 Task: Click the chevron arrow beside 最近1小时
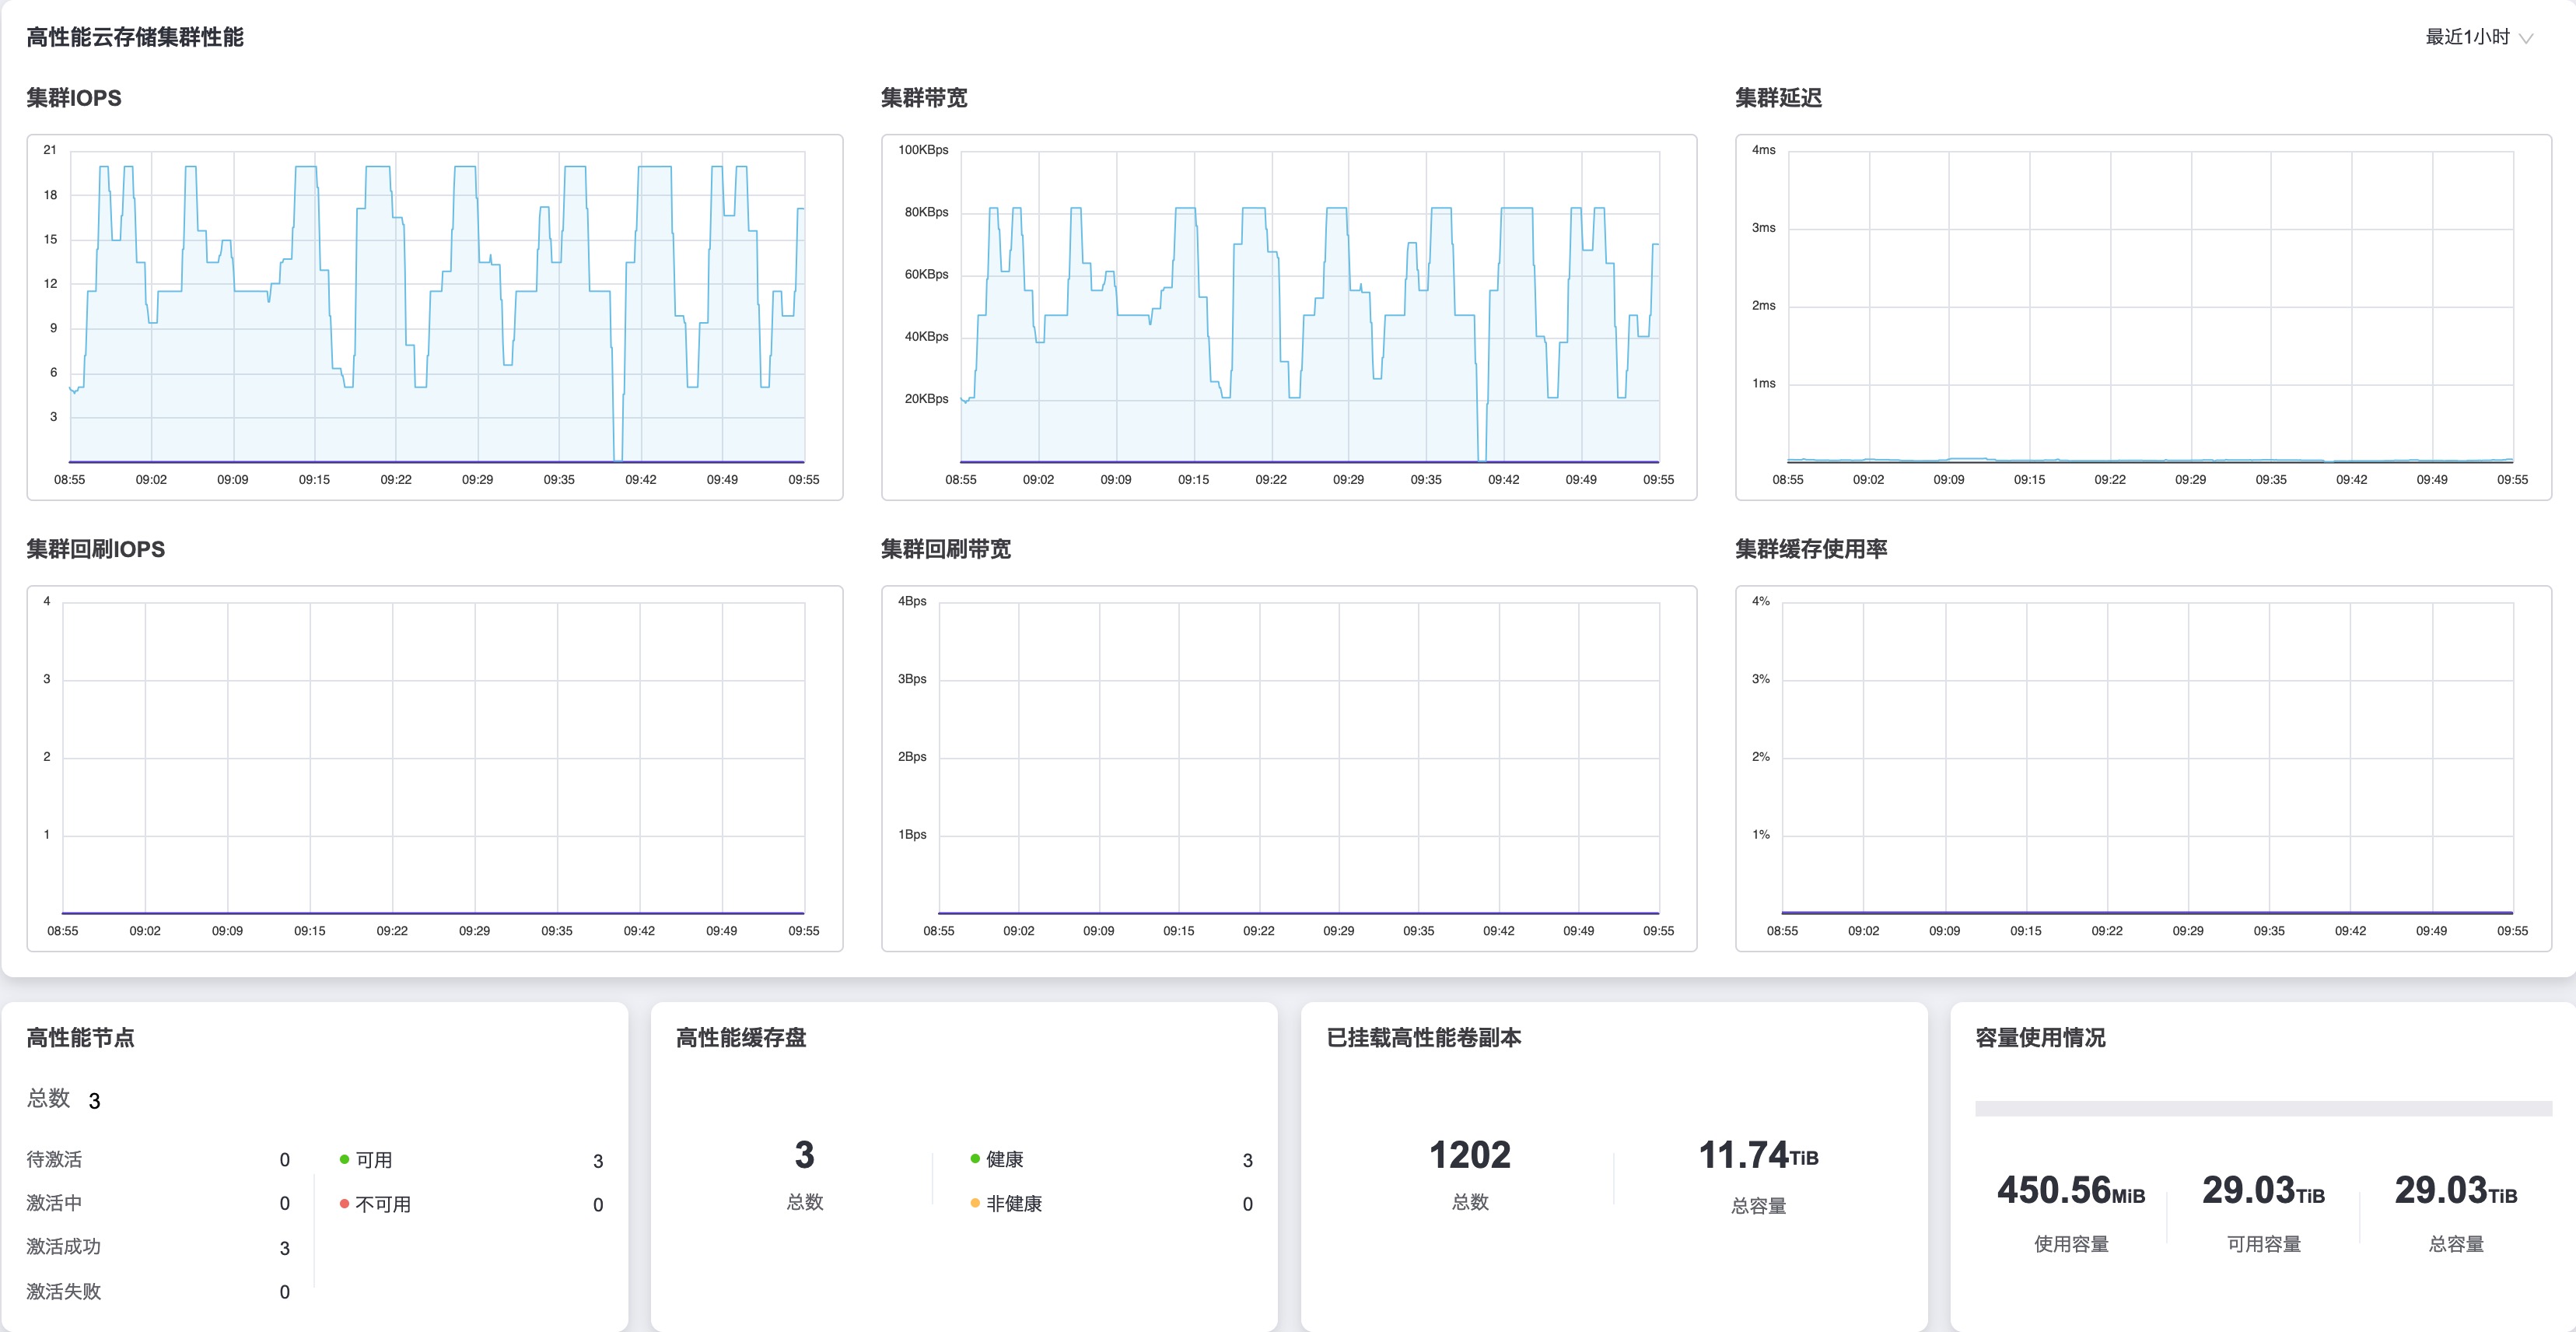pos(2526,39)
